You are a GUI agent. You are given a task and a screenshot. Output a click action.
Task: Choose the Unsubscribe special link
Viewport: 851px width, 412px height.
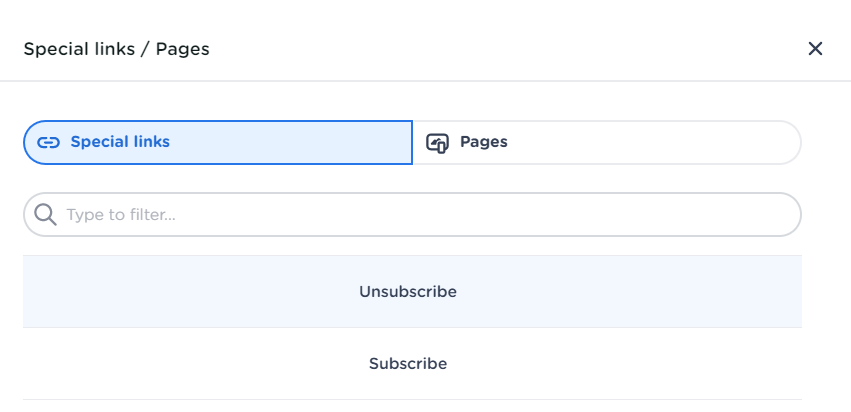408,292
